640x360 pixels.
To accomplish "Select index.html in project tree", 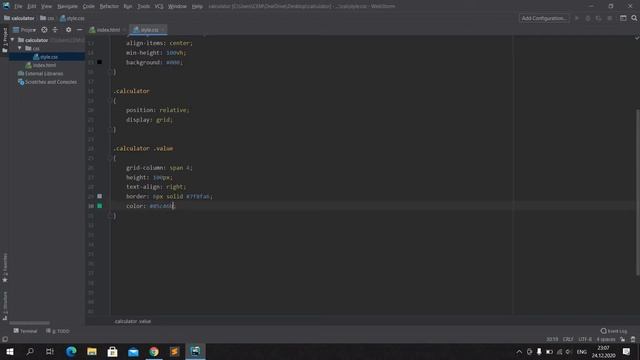I will click(40, 65).
